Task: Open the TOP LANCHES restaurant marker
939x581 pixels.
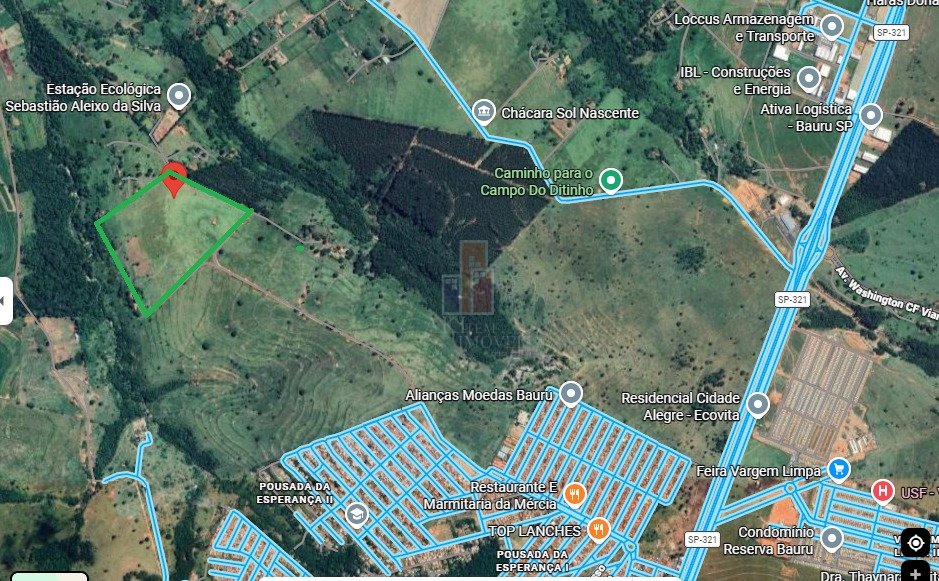Action: pos(598,529)
